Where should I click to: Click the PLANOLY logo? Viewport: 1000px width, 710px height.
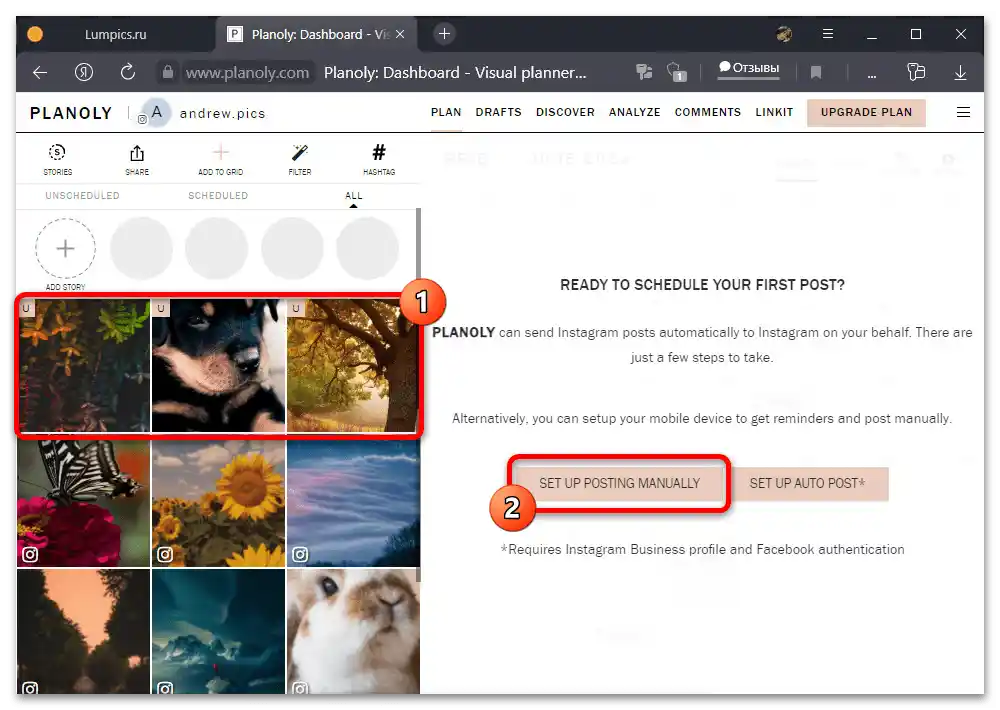pyautogui.click(x=71, y=114)
